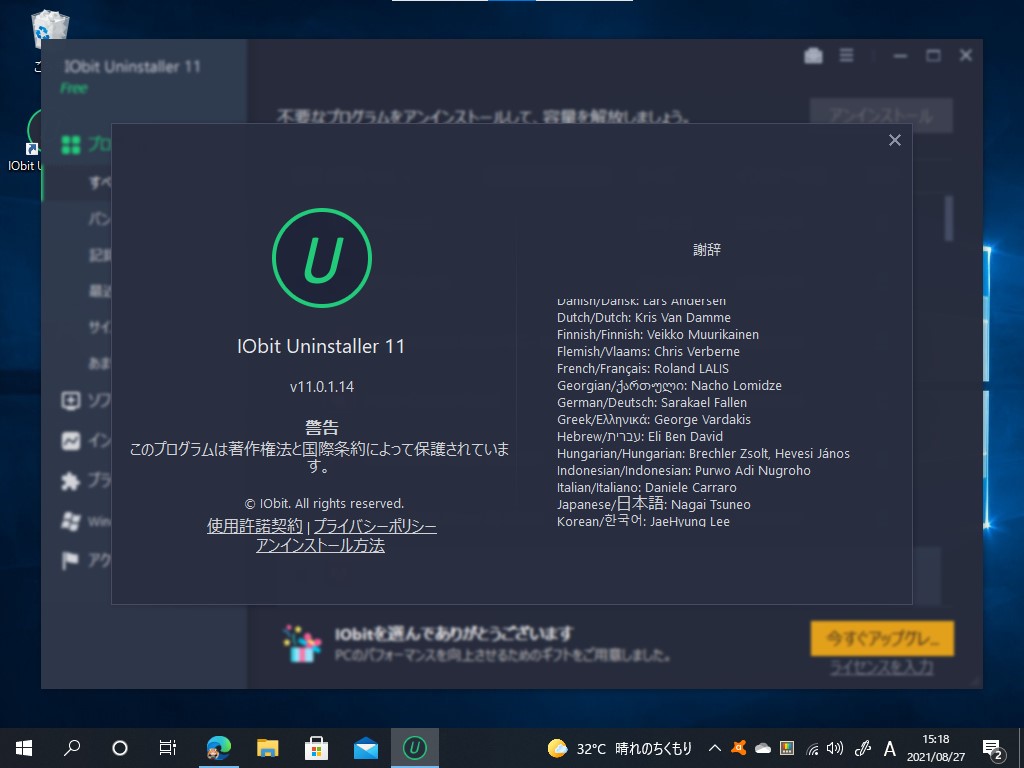Click the イン monitor icon in sidebar
The height and width of the screenshot is (768, 1024).
point(70,441)
